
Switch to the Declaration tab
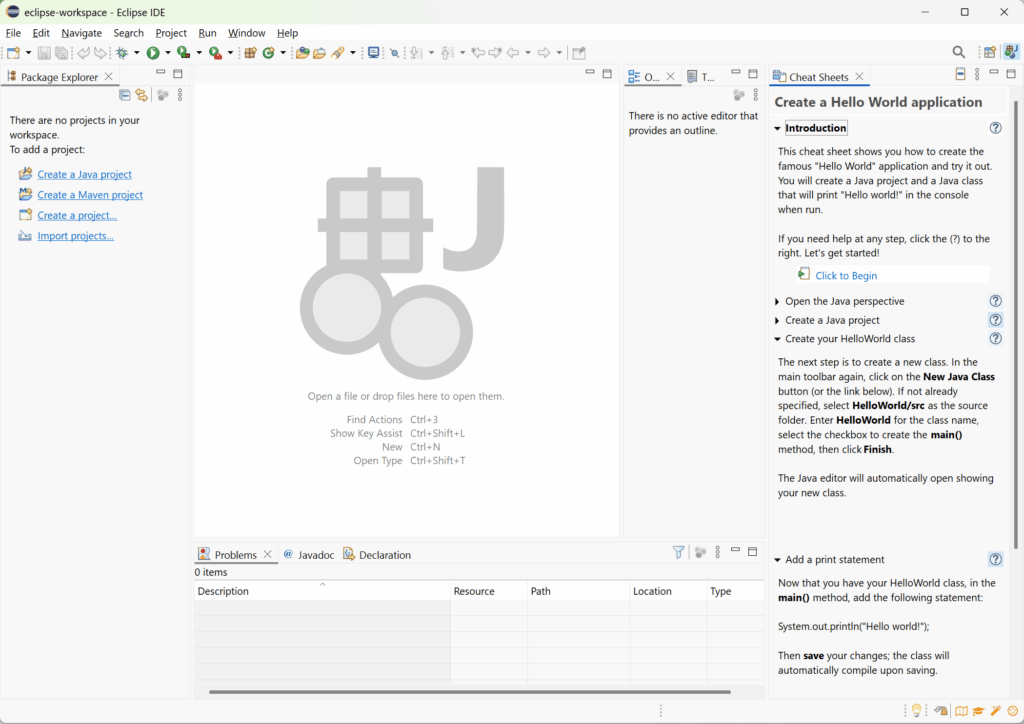click(x=377, y=555)
